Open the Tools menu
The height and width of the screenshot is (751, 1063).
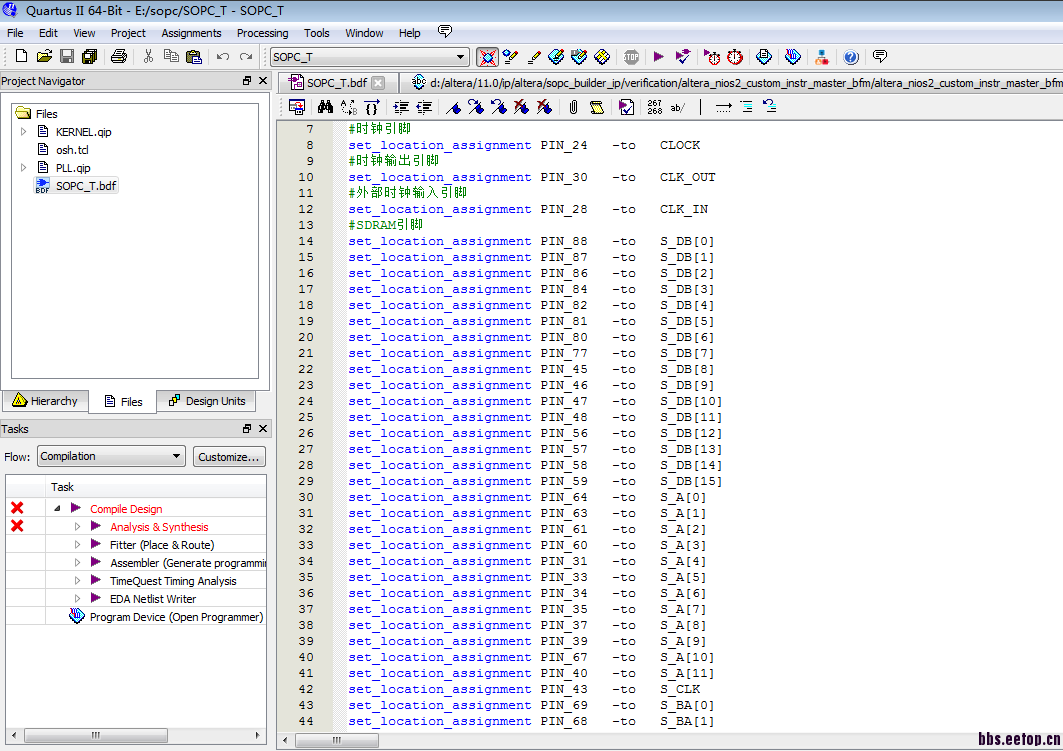pos(317,33)
